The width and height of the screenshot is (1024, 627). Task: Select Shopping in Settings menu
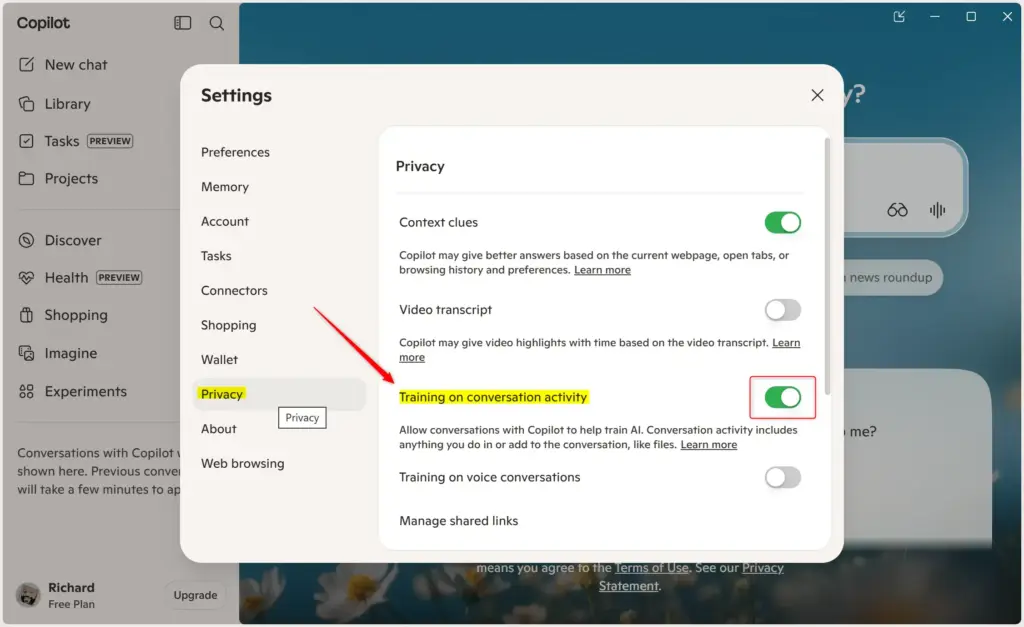pyautogui.click(x=229, y=325)
